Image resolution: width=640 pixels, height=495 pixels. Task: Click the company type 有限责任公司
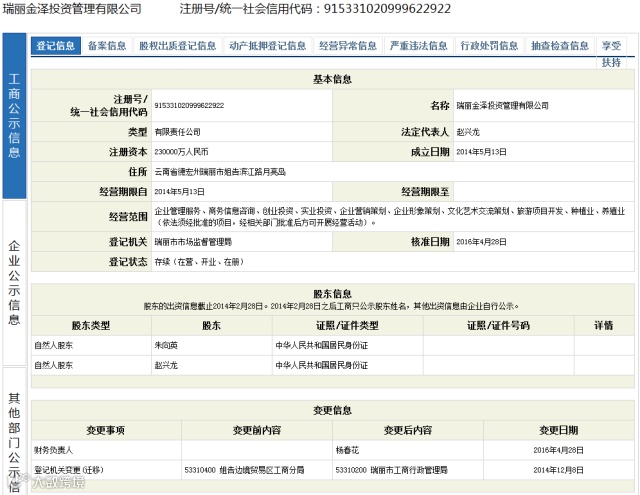click(178, 132)
